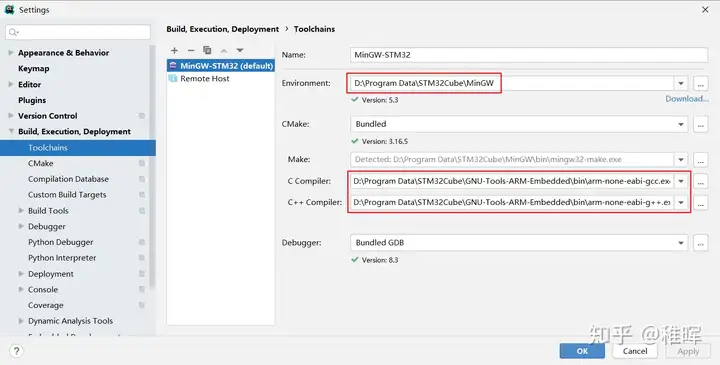Screen dimensions: 720x365
Task: Click the C Compiler path field
Action: click(512, 181)
